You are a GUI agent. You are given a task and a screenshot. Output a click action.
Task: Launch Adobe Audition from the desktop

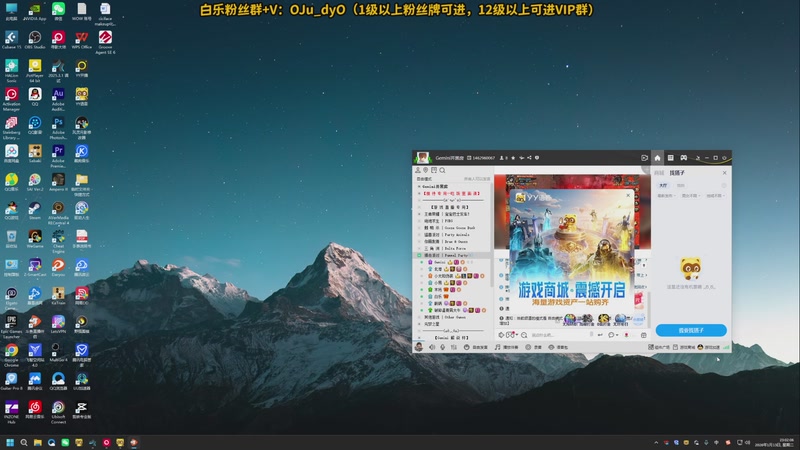[58, 99]
